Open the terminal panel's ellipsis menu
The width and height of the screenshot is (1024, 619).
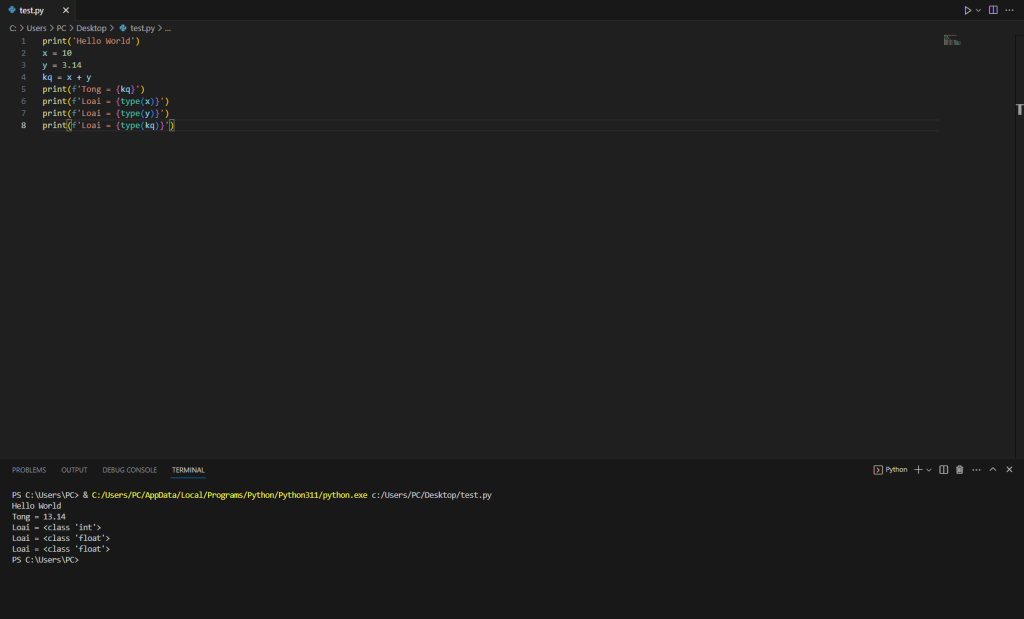(976, 469)
